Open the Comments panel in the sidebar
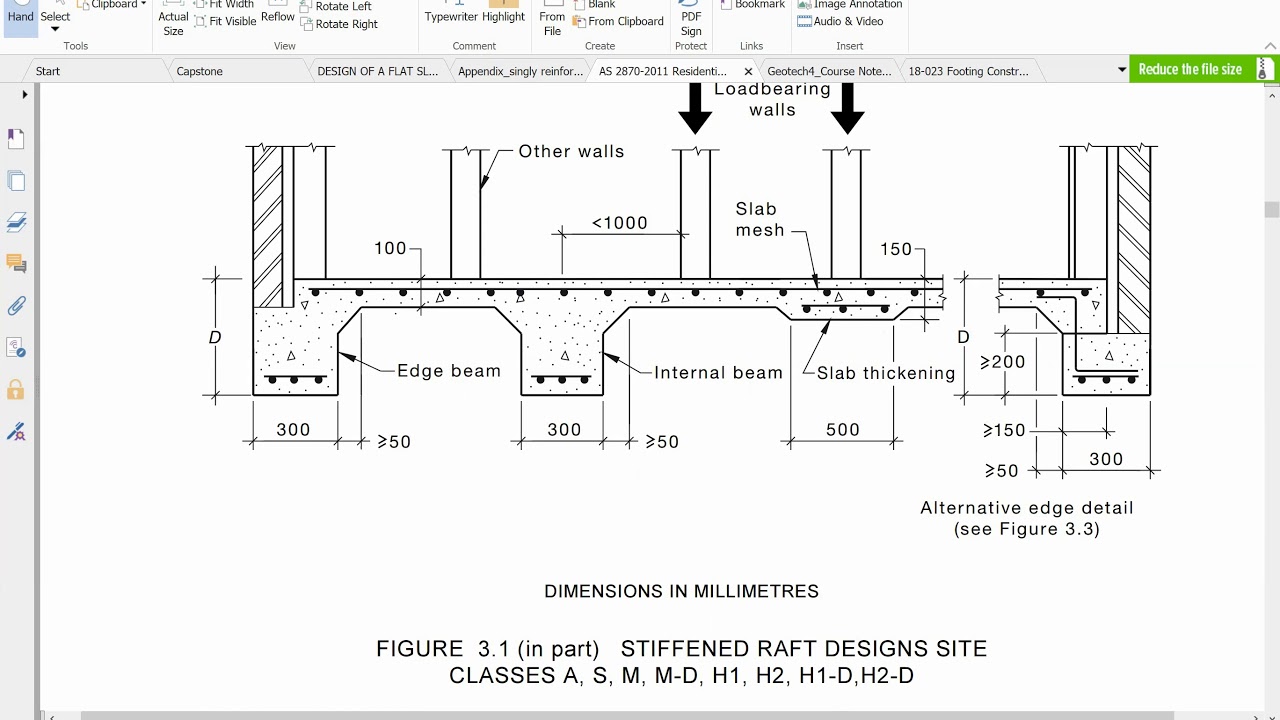1280x720 pixels. tap(16, 264)
